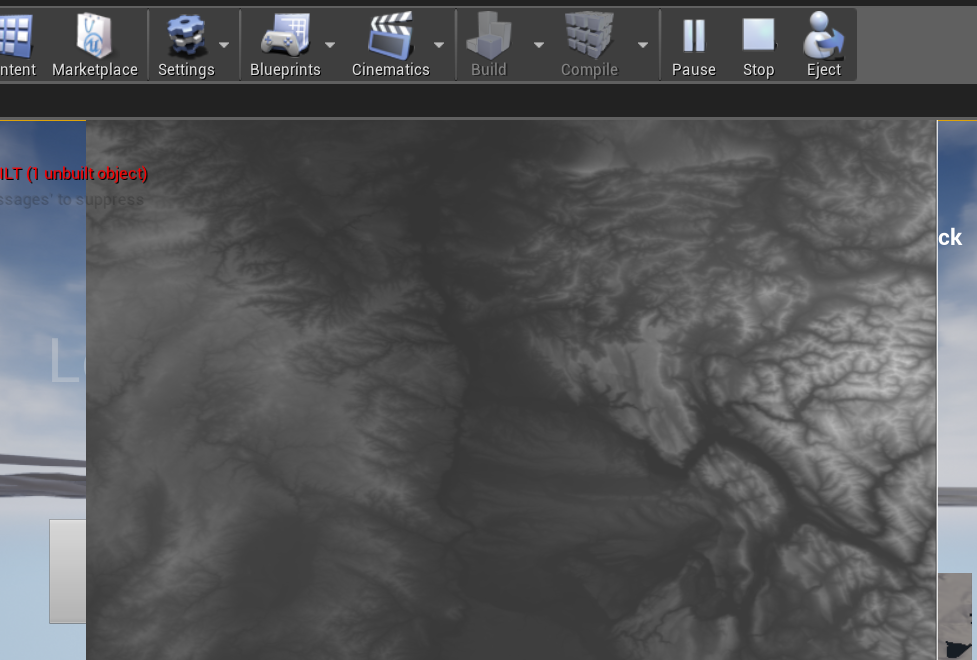Select the small terrain thumbnail at bottom right
This screenshot has width=977, height=660.
pyautogui.click(x=957, y=615)
